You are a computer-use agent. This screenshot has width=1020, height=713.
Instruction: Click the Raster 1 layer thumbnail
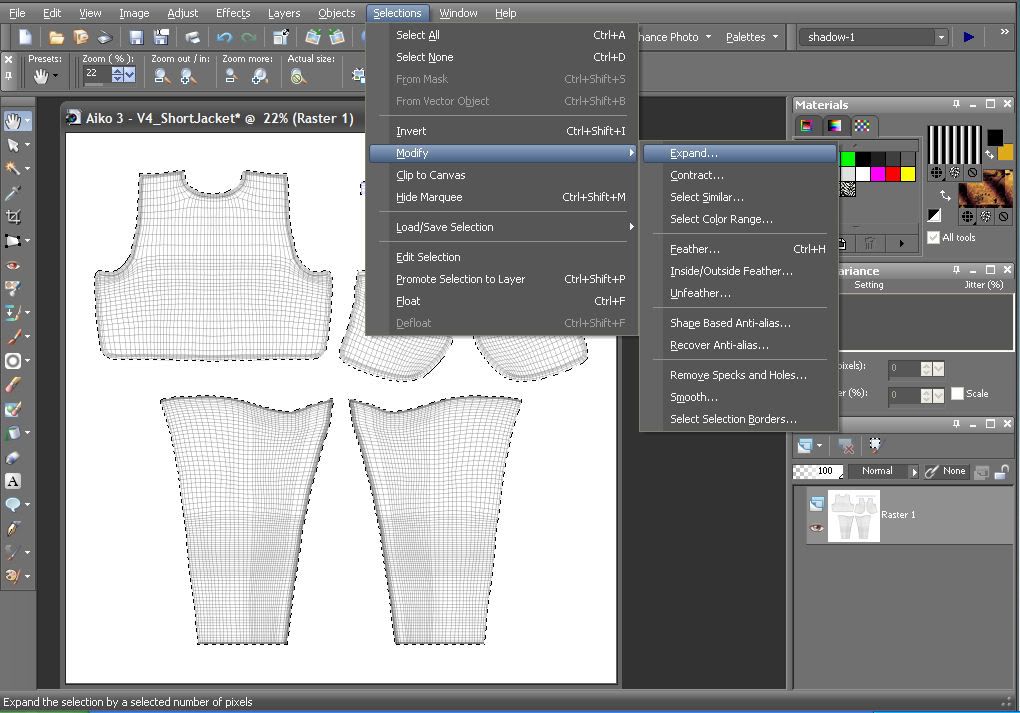[854, 516]
